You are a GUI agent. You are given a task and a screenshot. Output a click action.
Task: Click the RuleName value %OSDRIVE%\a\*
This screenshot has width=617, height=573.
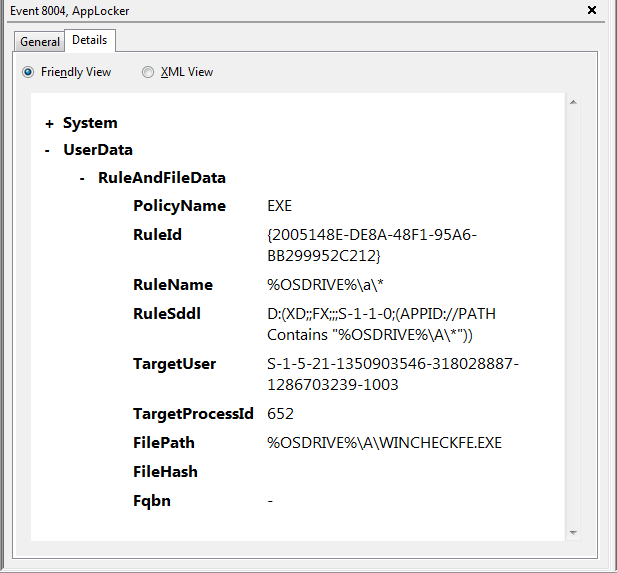[x=309, y=285]
